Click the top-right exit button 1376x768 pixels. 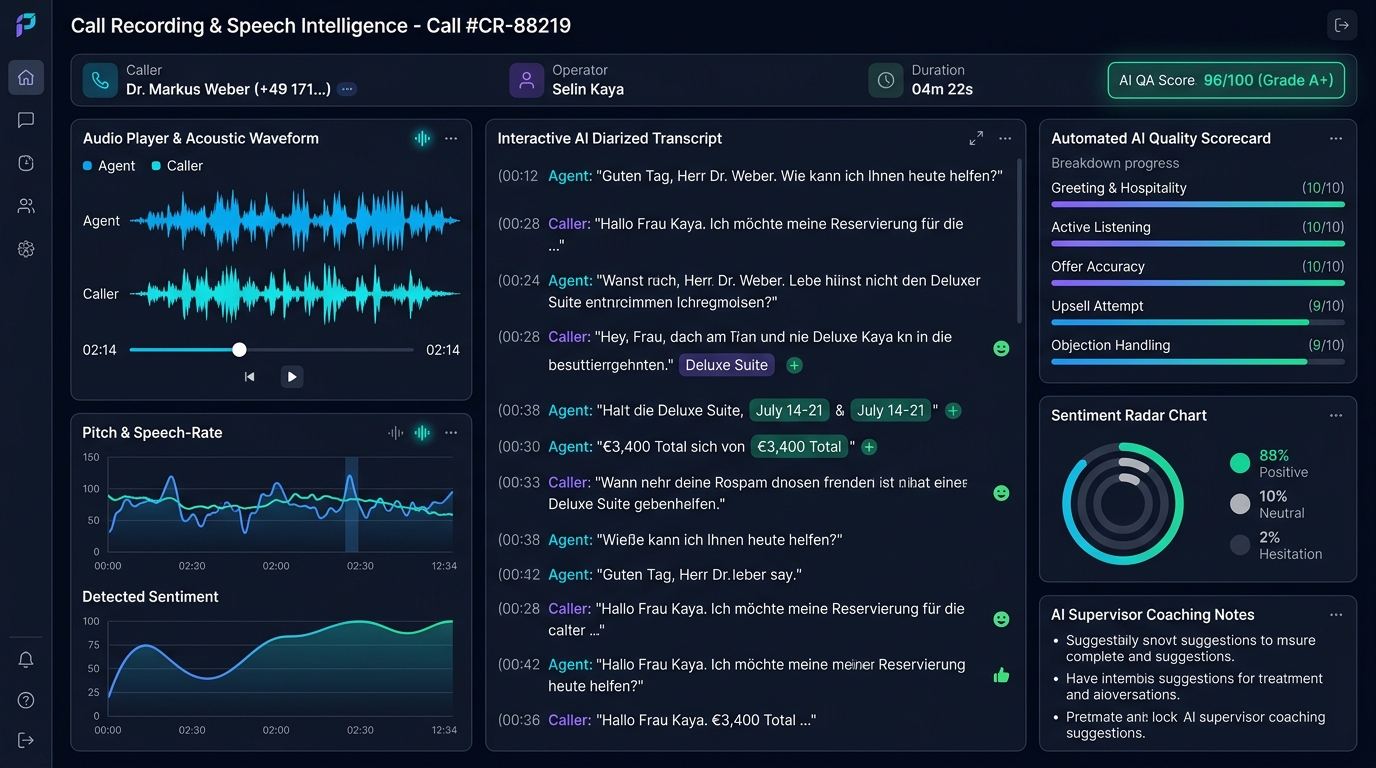coord(1342,25)
